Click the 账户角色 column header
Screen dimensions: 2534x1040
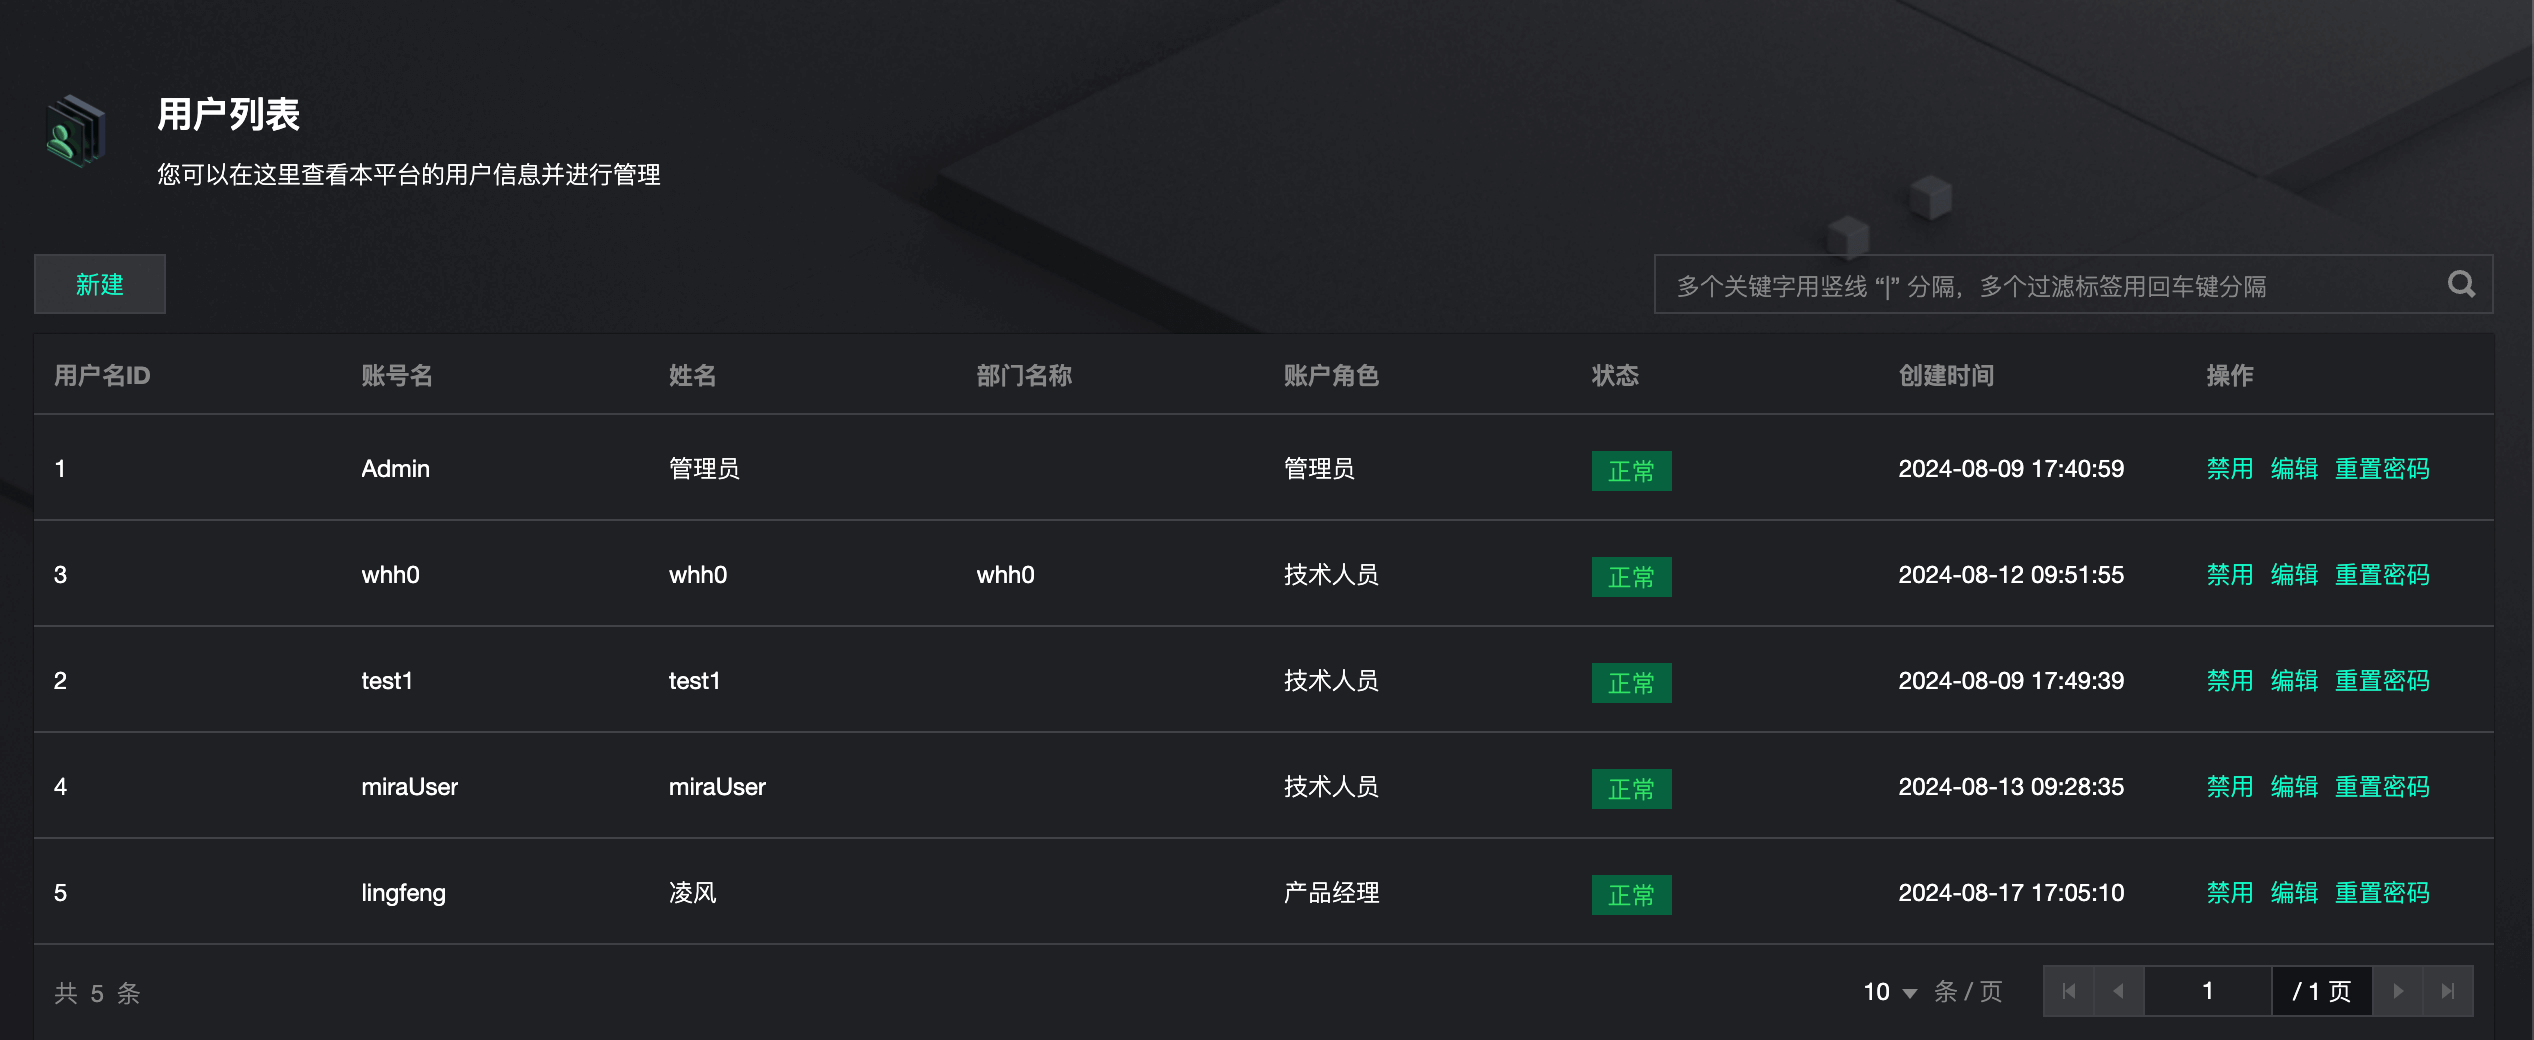pos(1331,376)
